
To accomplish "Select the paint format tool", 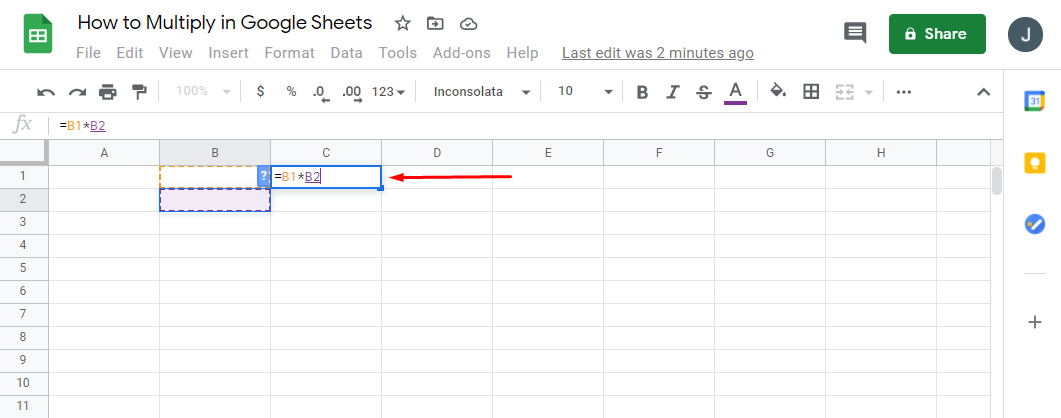I will click(x=139, y=92).
